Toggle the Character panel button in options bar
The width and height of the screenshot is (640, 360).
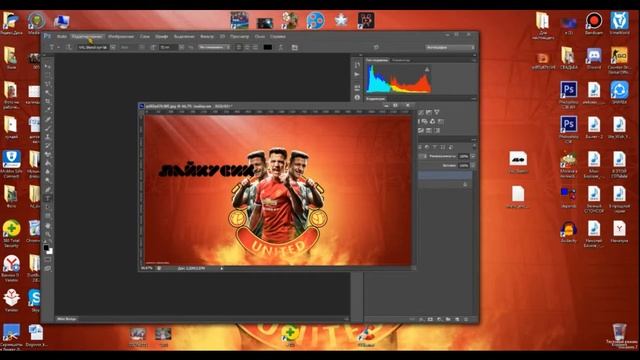(294, 47)
